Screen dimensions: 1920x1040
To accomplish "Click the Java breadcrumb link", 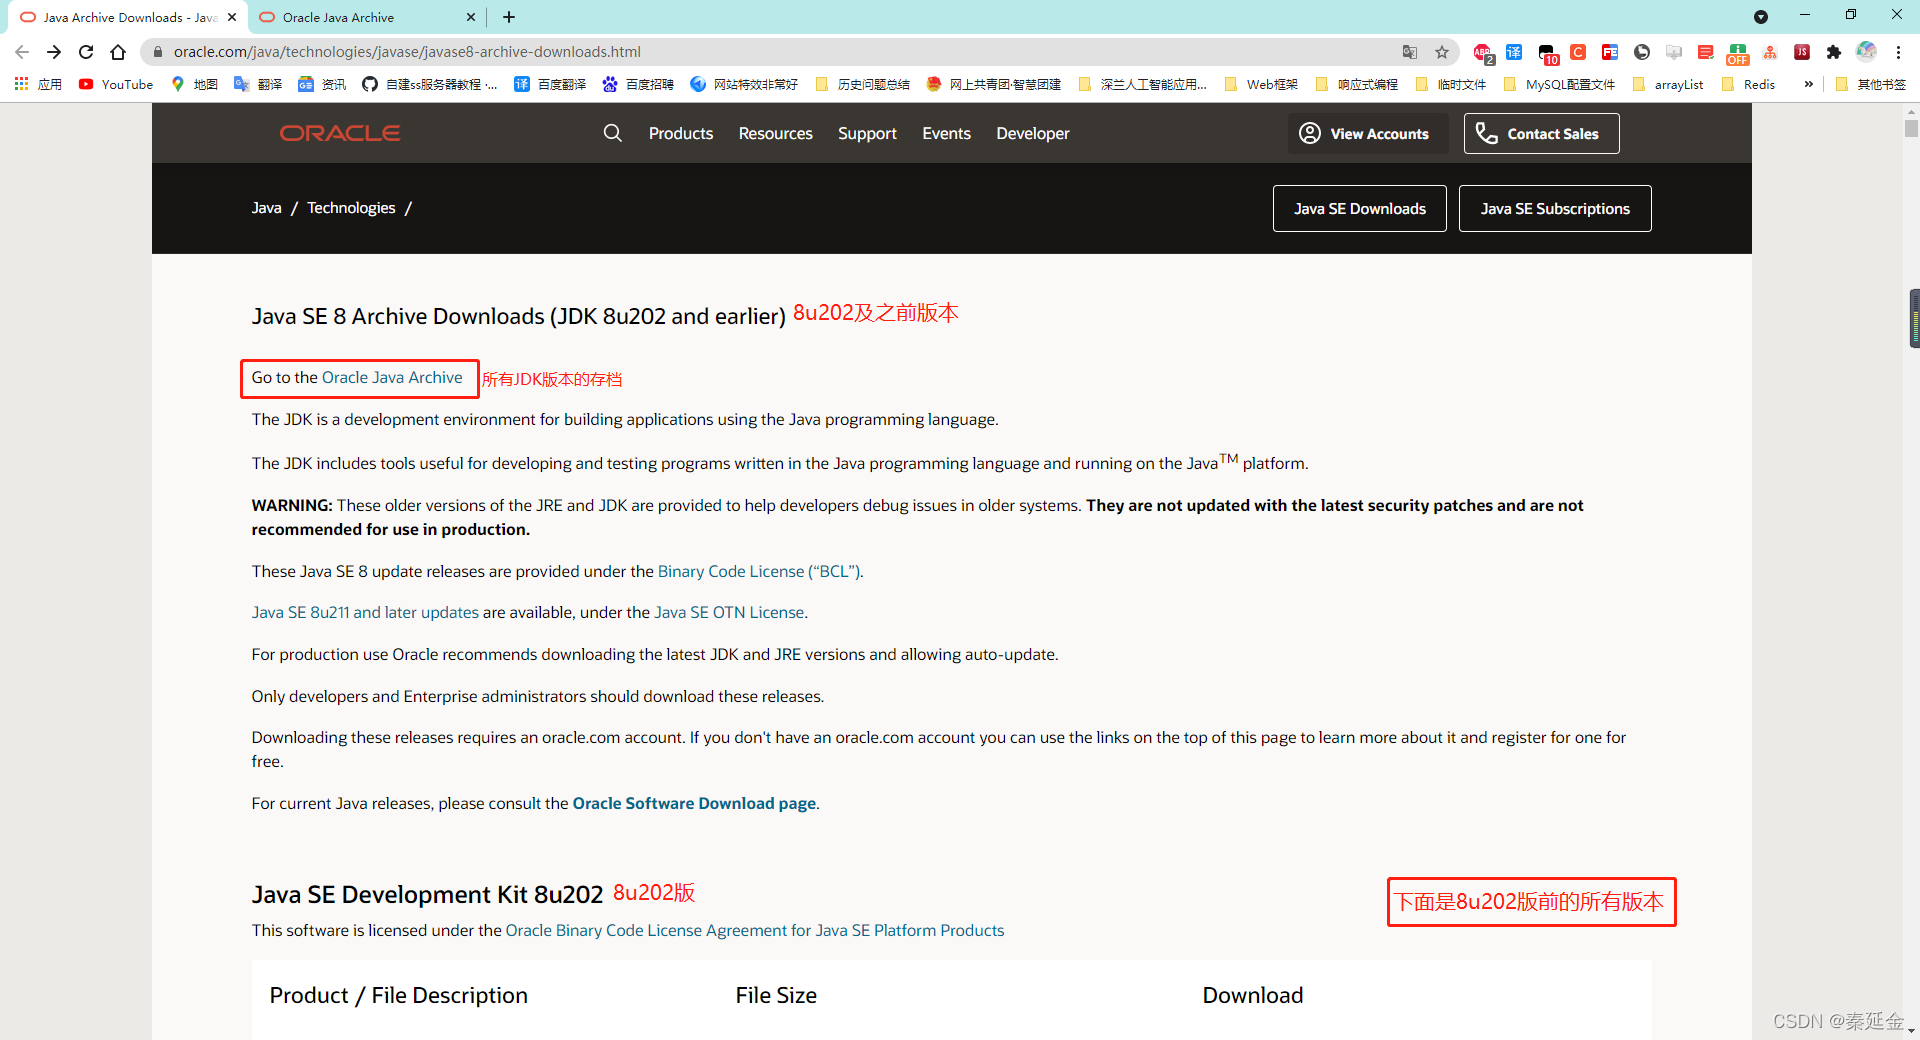I will pos(266,208).
